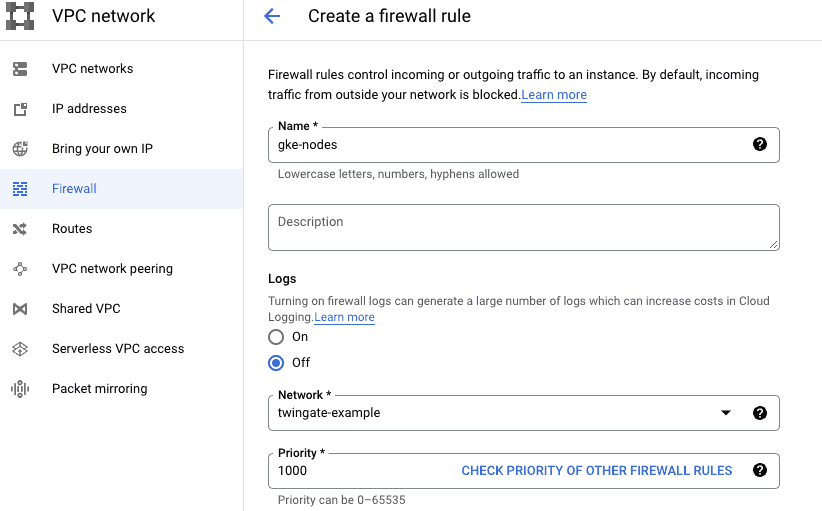Viewport: 822px width, 511px height.
Task: Click into the Description text area
Action: (x=523, y=227)
